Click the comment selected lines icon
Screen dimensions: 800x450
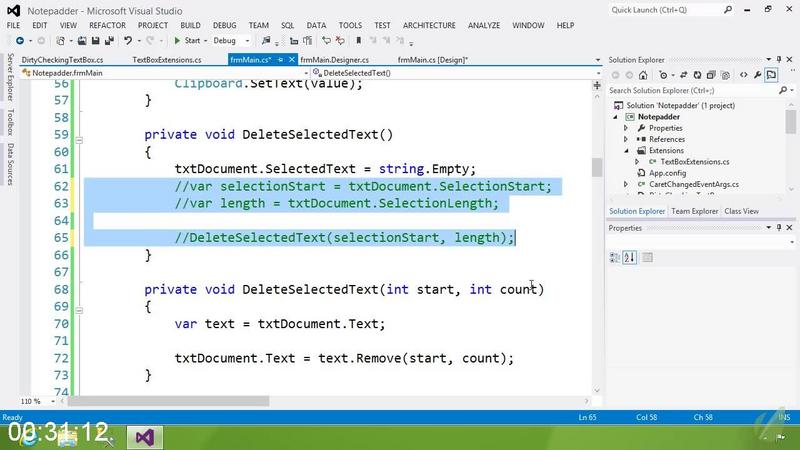click(326, 40)
